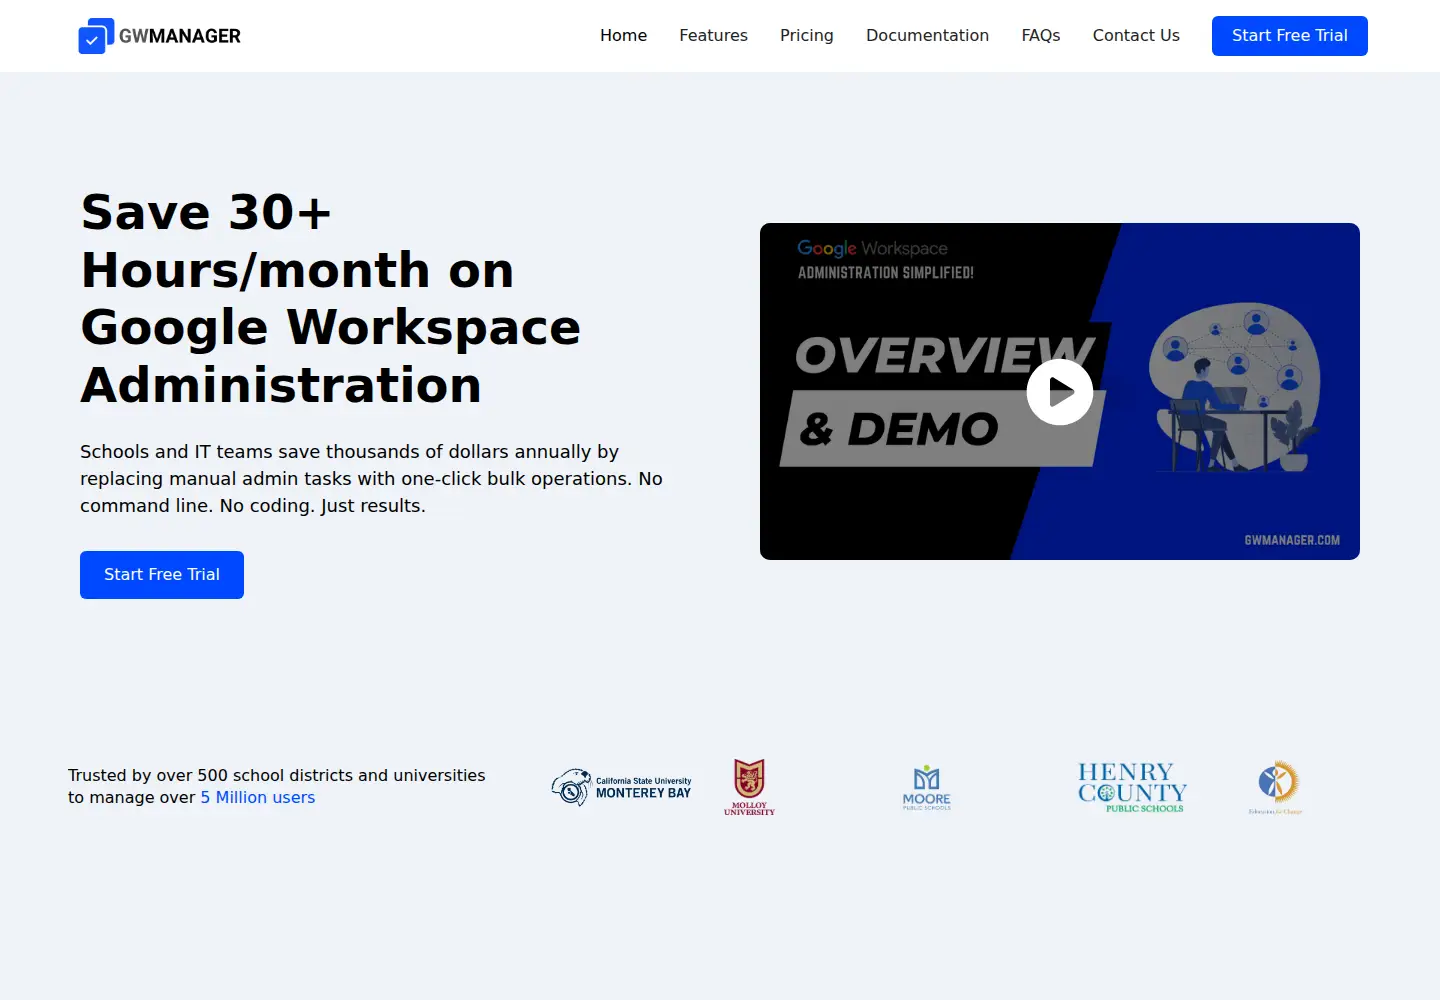The width and height of the screenshot is (1440, 1000).
Task: Click Start Free Trial in the header
Action: click(1290, 36)
